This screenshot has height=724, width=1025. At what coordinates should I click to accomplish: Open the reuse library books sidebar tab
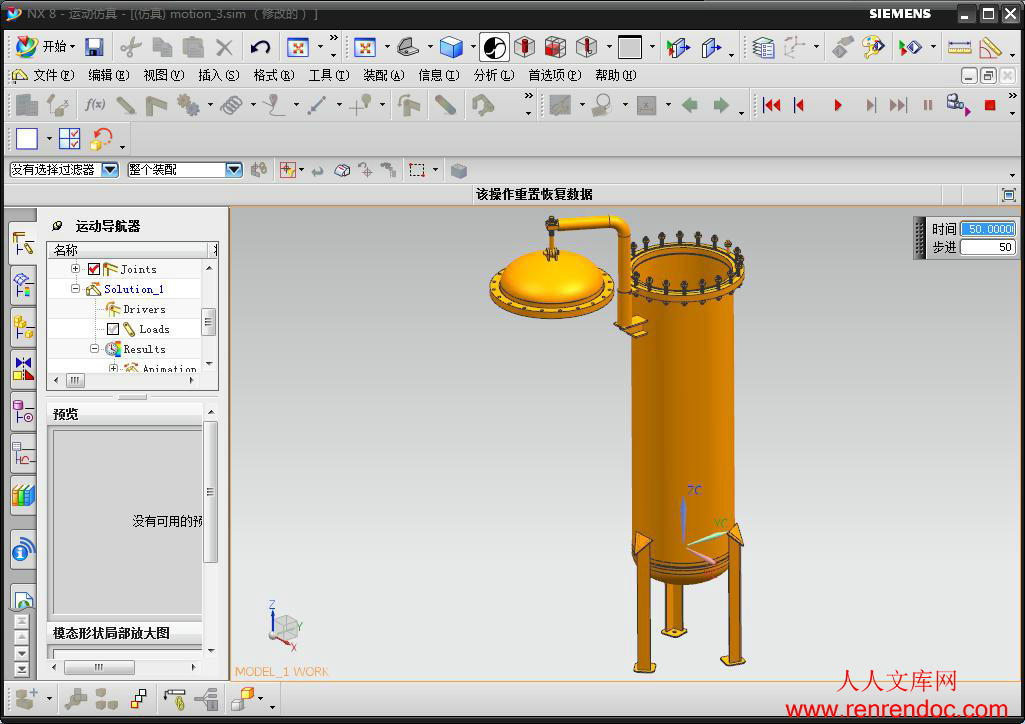tap(23, 495)
